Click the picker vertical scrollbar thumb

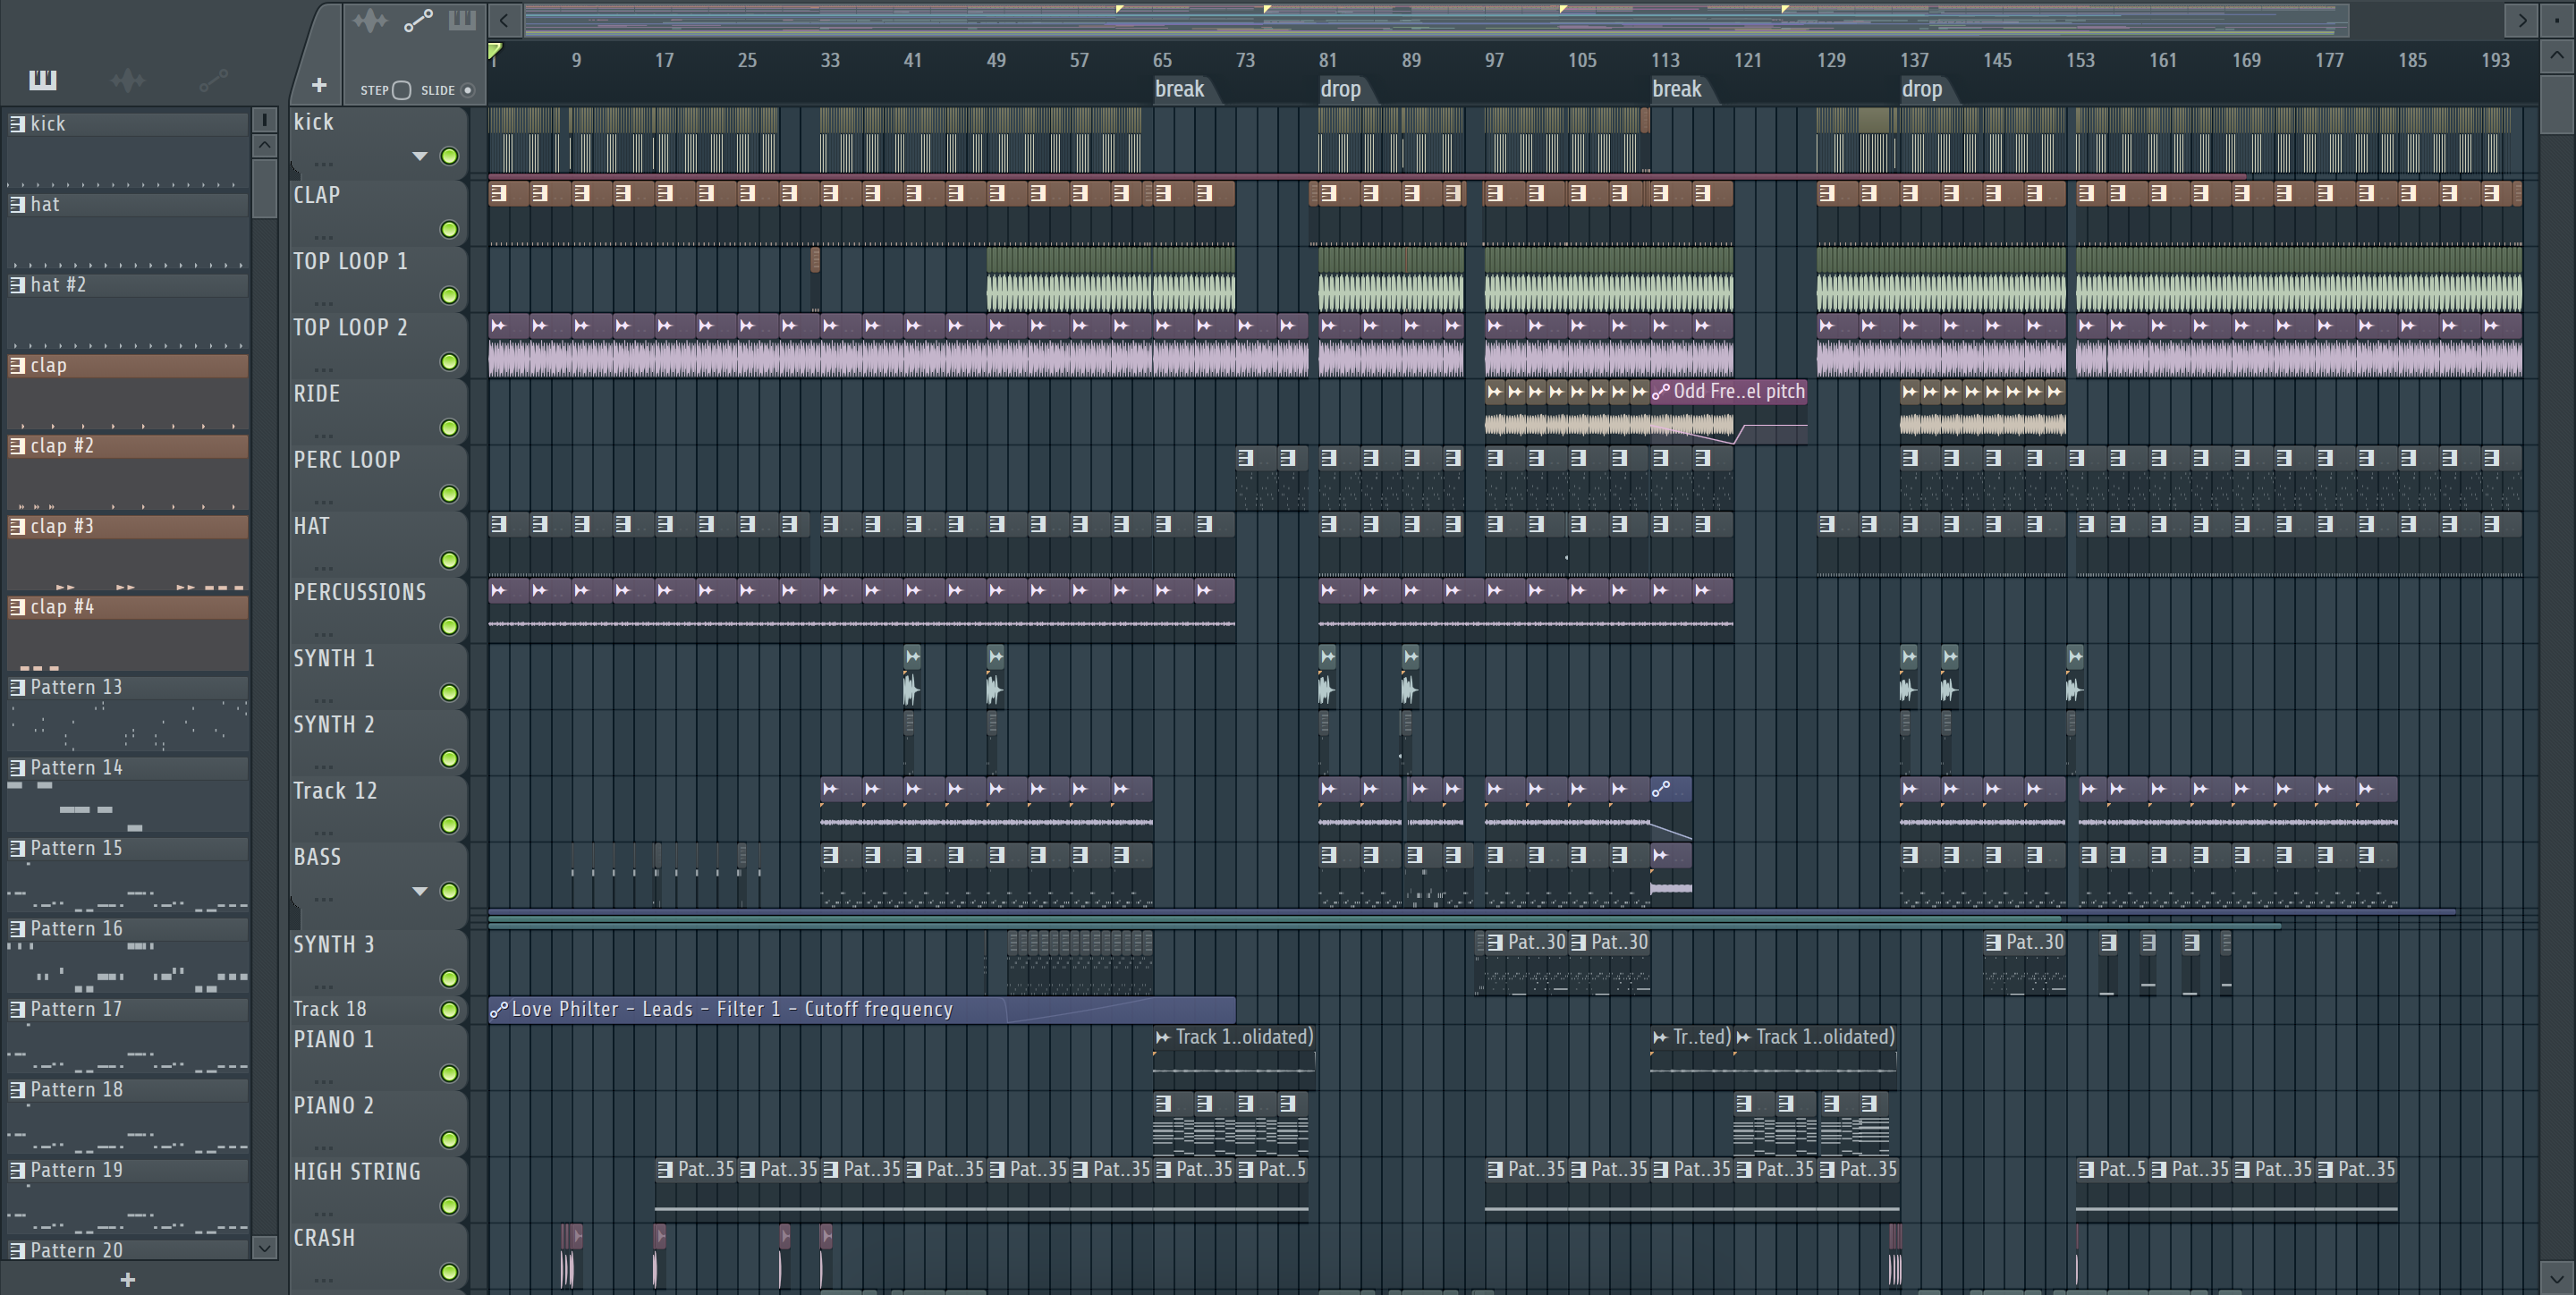tap(264, 187)
